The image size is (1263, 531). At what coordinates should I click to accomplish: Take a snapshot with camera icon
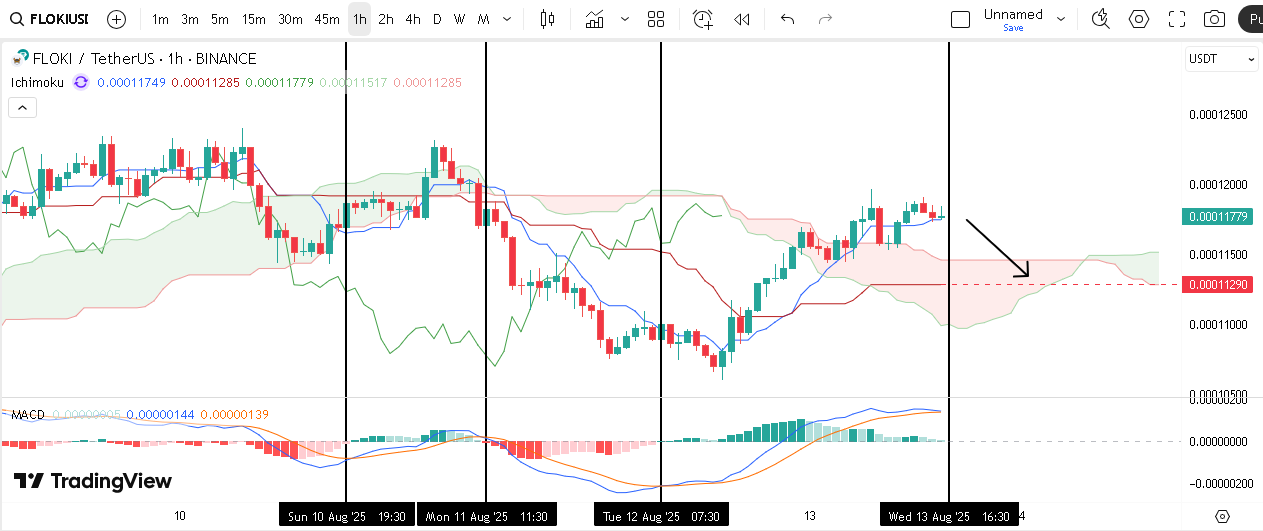point(1214,19)
